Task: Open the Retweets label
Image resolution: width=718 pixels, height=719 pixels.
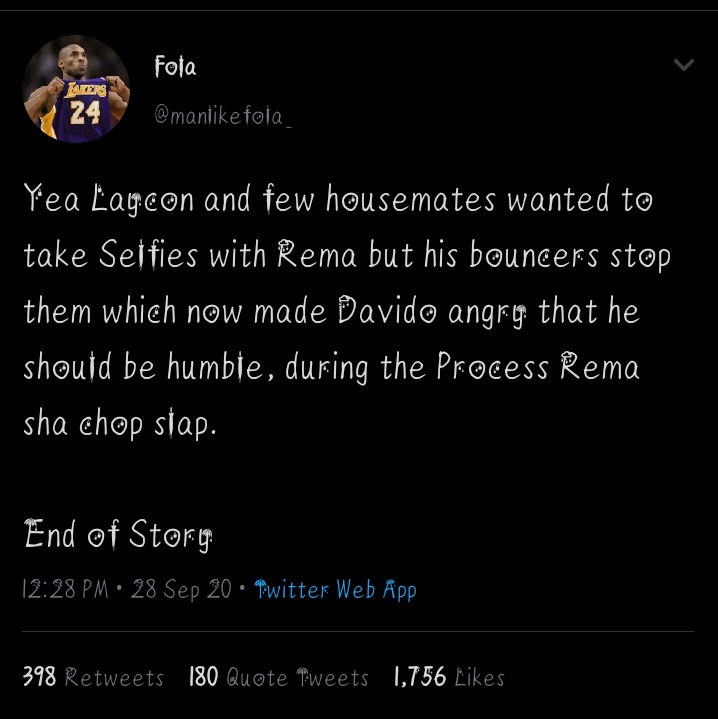Action: click(114, 677)
